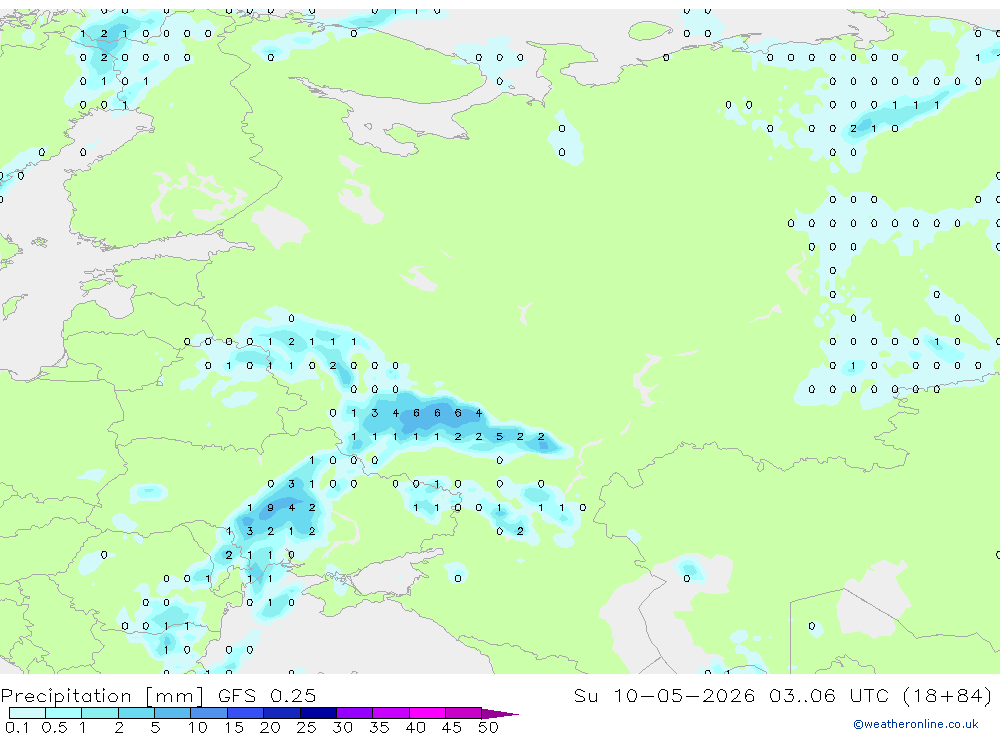Pick the 40–45 mm magenta legend segment

[x=427, y=713]
